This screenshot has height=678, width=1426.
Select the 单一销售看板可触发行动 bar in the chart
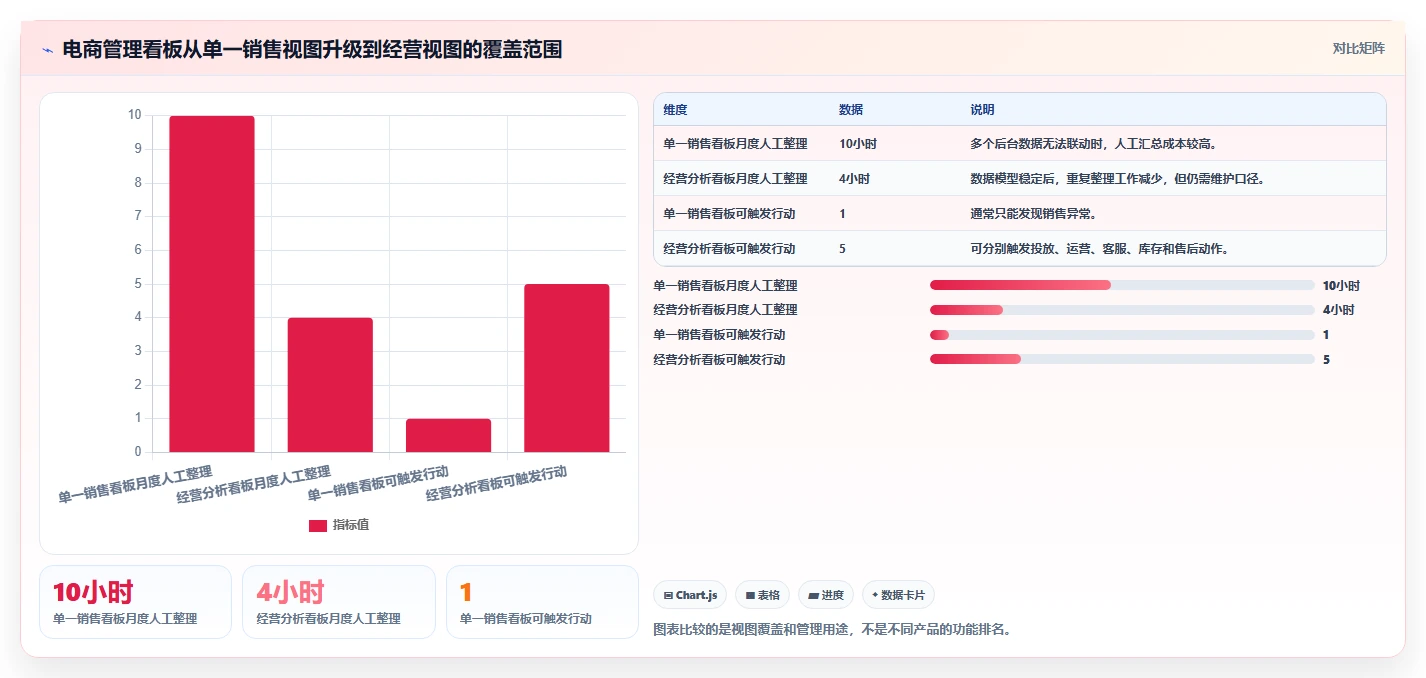448,435
